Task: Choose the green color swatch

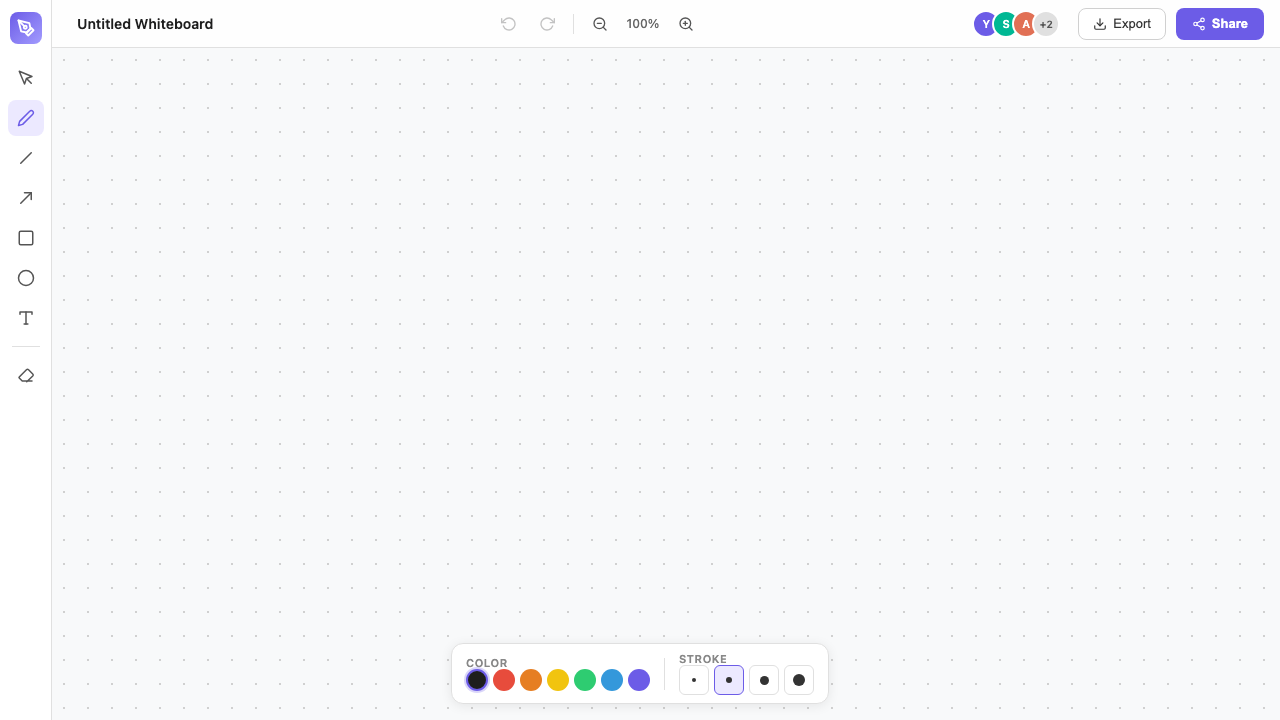Action: tap(585, 680)
